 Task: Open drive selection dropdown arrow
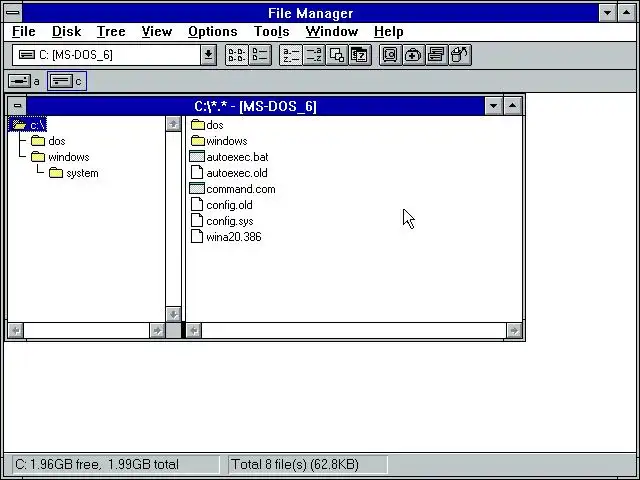coord(208,55)
